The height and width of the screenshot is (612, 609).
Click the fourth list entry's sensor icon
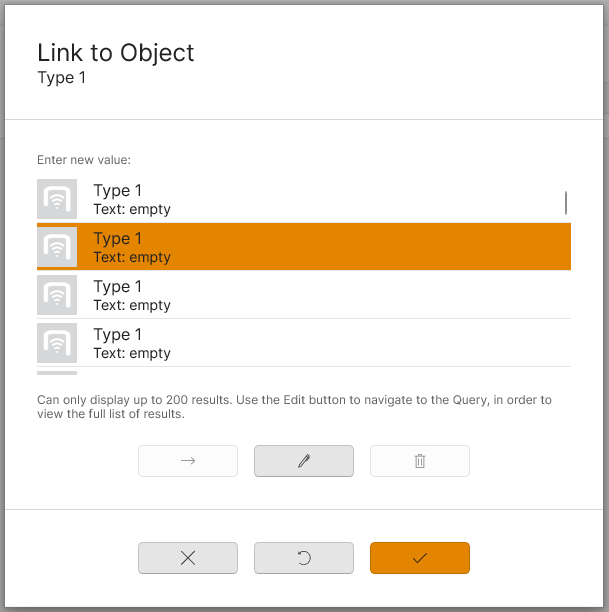point(57,343)
